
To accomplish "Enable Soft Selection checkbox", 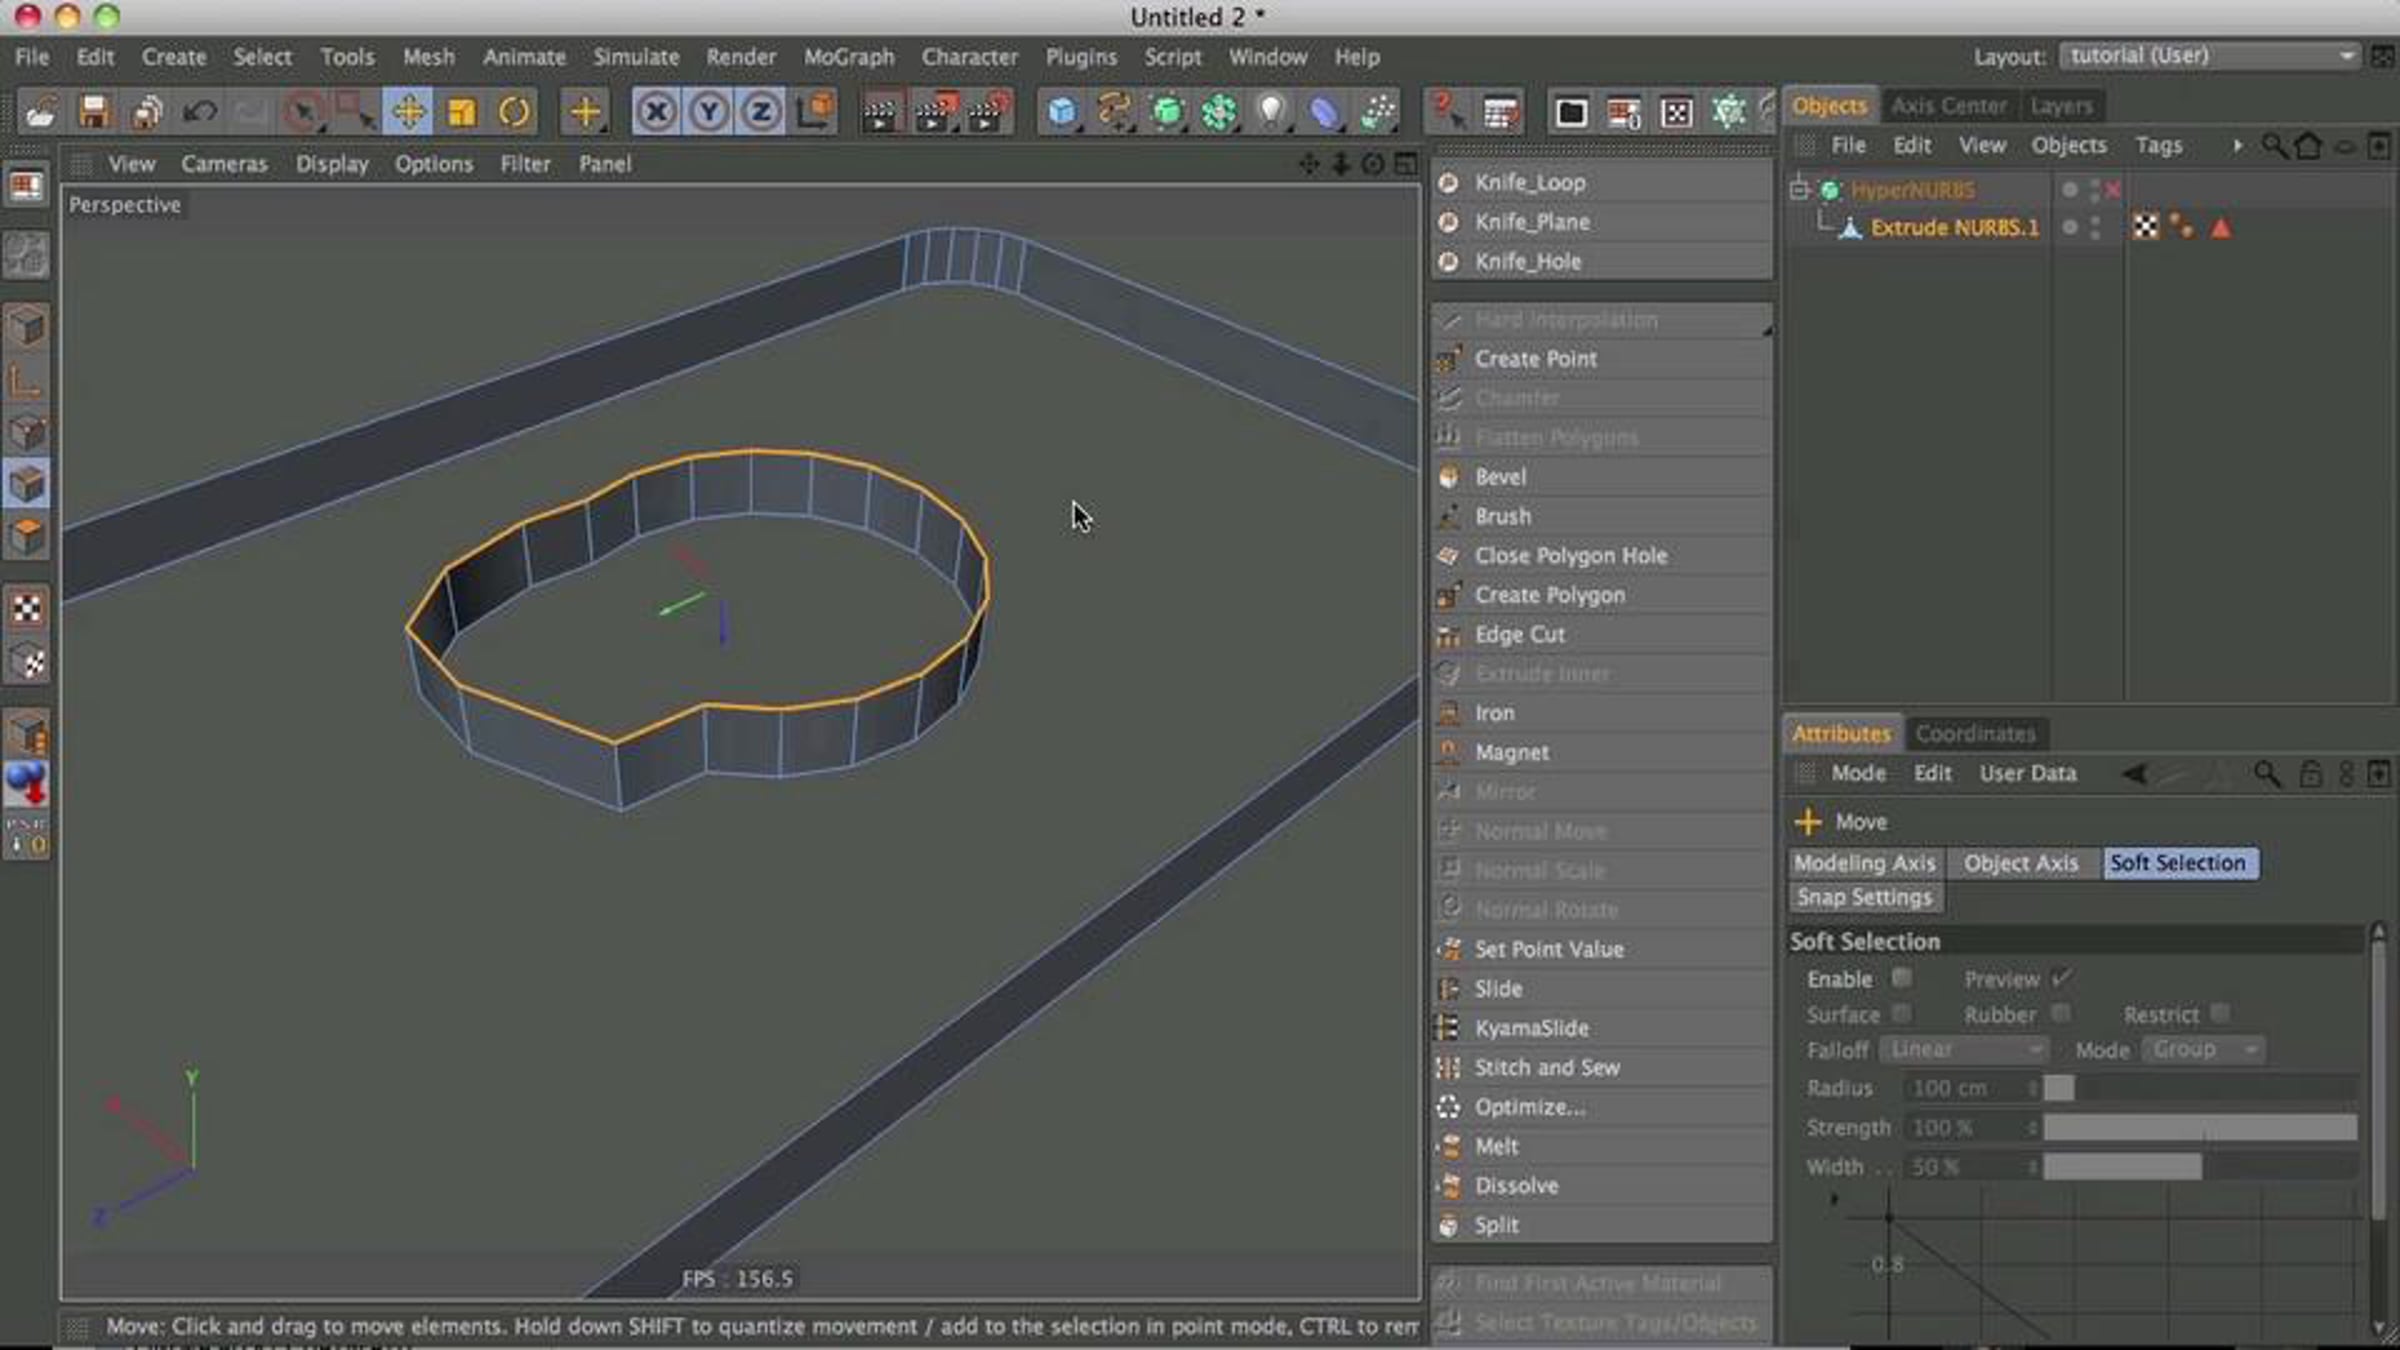I will pyautogui.click(x=1901, y=977).
